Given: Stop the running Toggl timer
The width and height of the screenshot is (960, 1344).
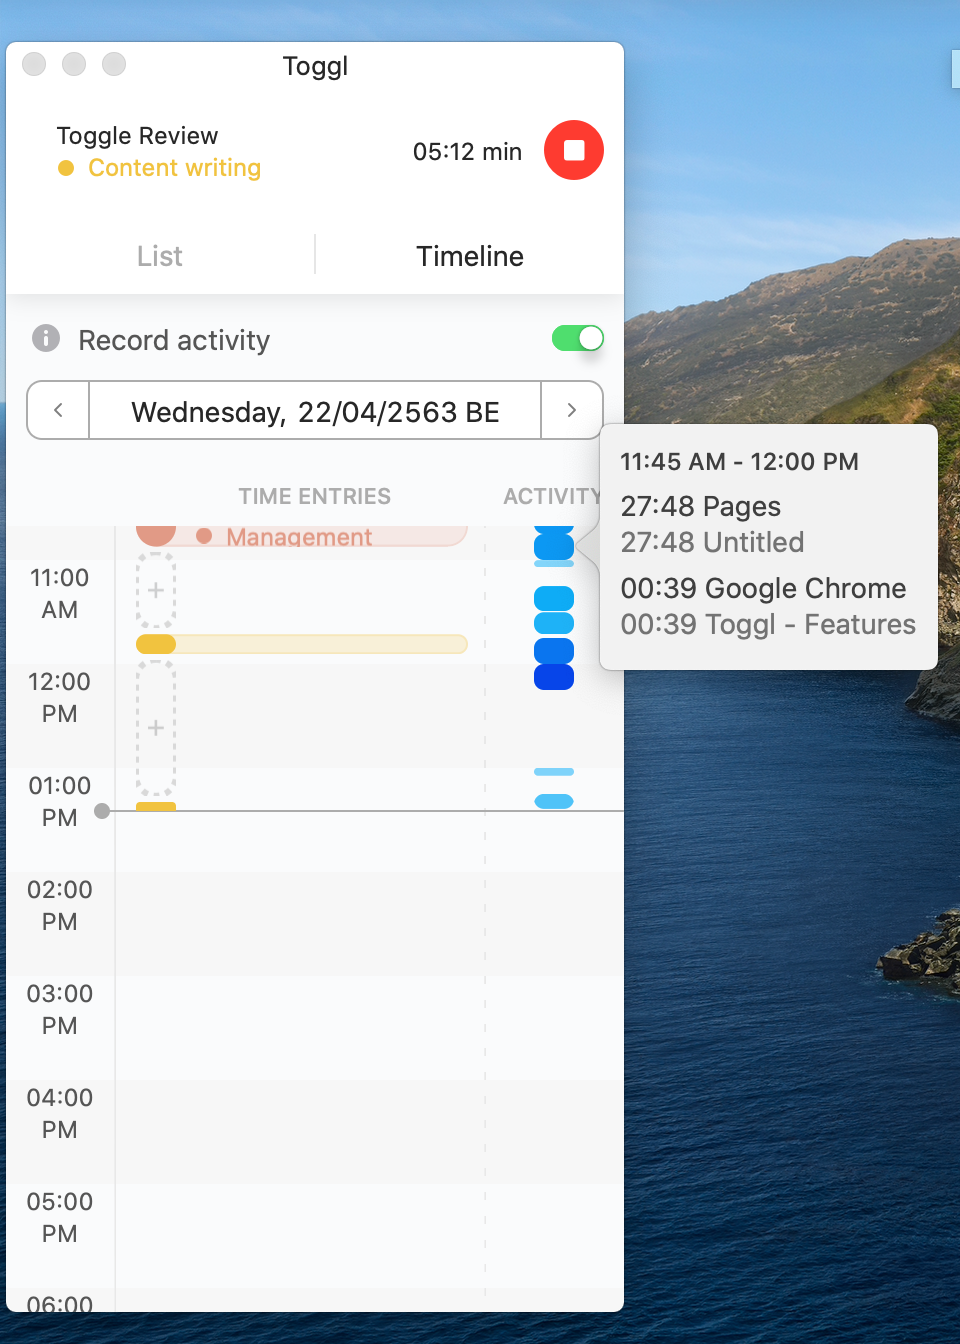Looking at the screenshot, I should click(573, 150).
